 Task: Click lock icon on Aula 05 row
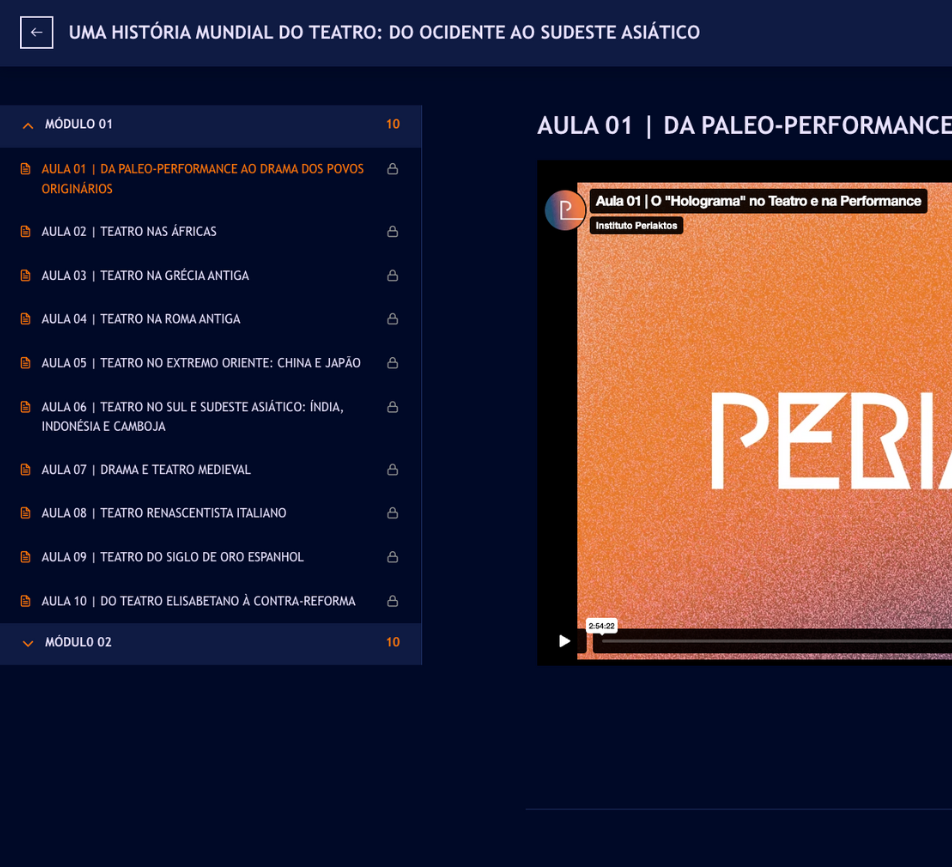click(x=393, y=363)
